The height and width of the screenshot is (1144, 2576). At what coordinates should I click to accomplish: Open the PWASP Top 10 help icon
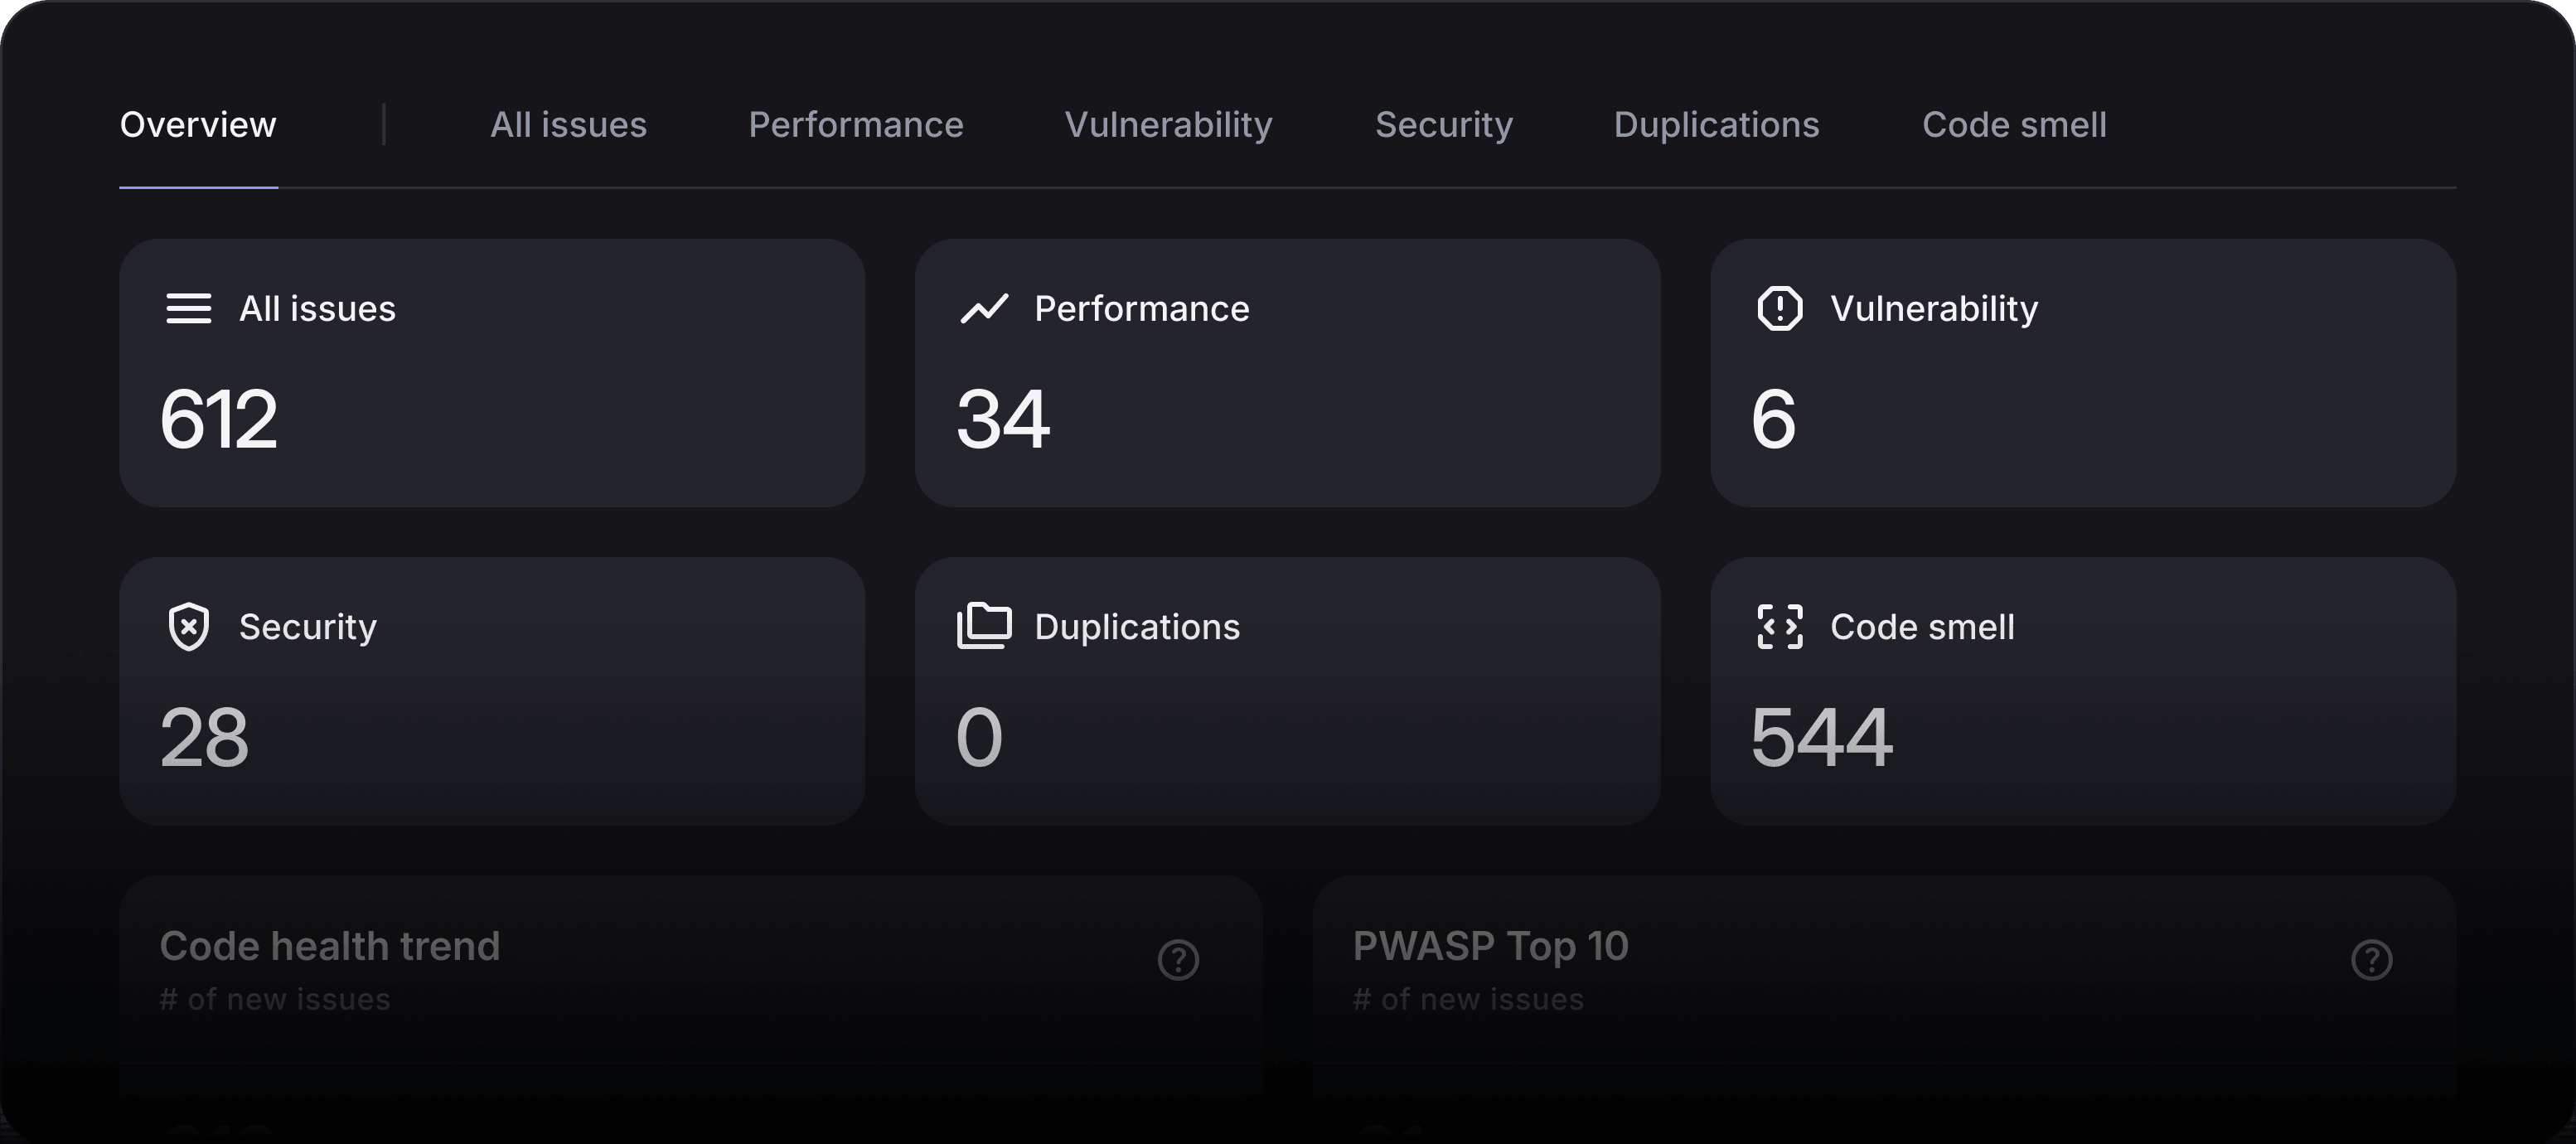pos(2371,960)
